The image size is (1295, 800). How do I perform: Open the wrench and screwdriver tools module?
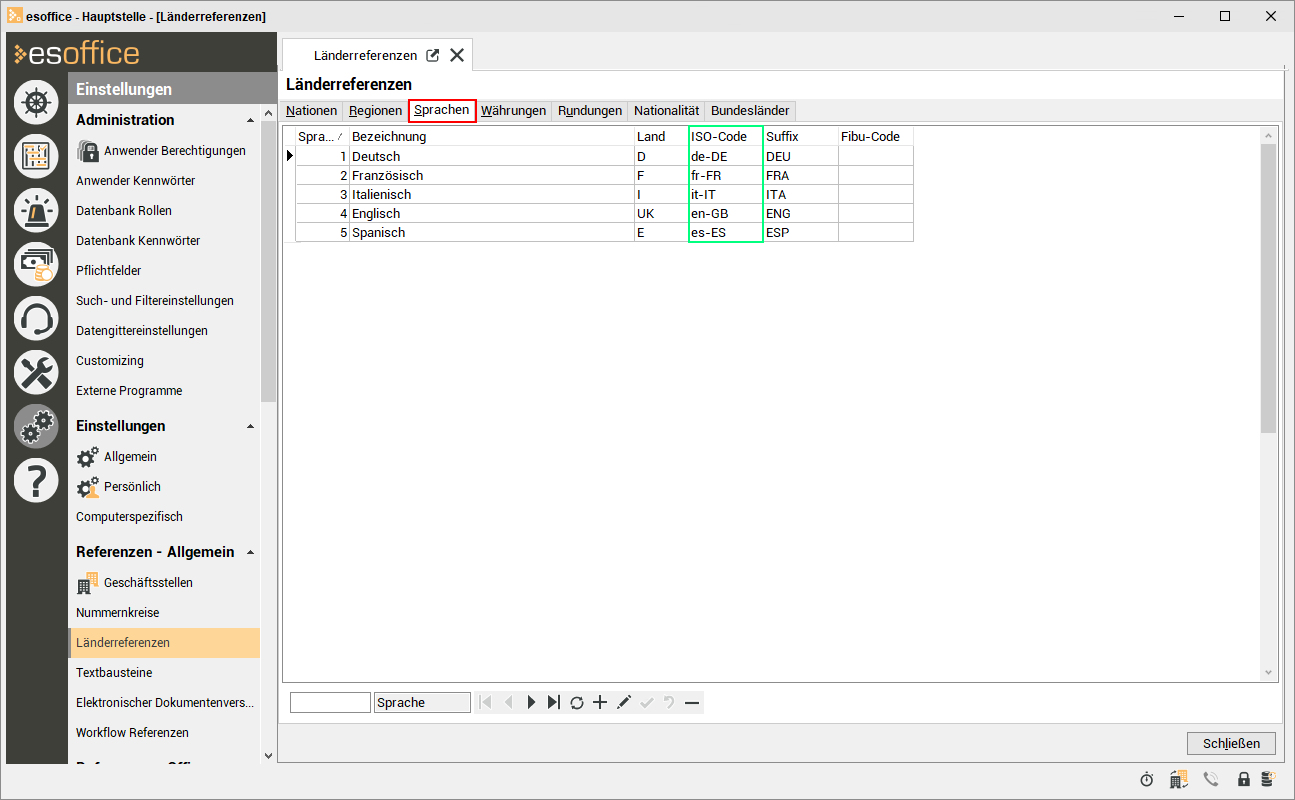click(x=36, y=372)
